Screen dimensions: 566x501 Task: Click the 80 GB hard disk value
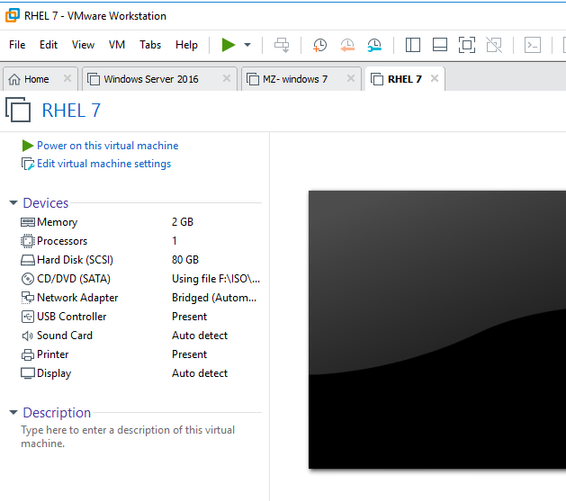click(185, 260)
